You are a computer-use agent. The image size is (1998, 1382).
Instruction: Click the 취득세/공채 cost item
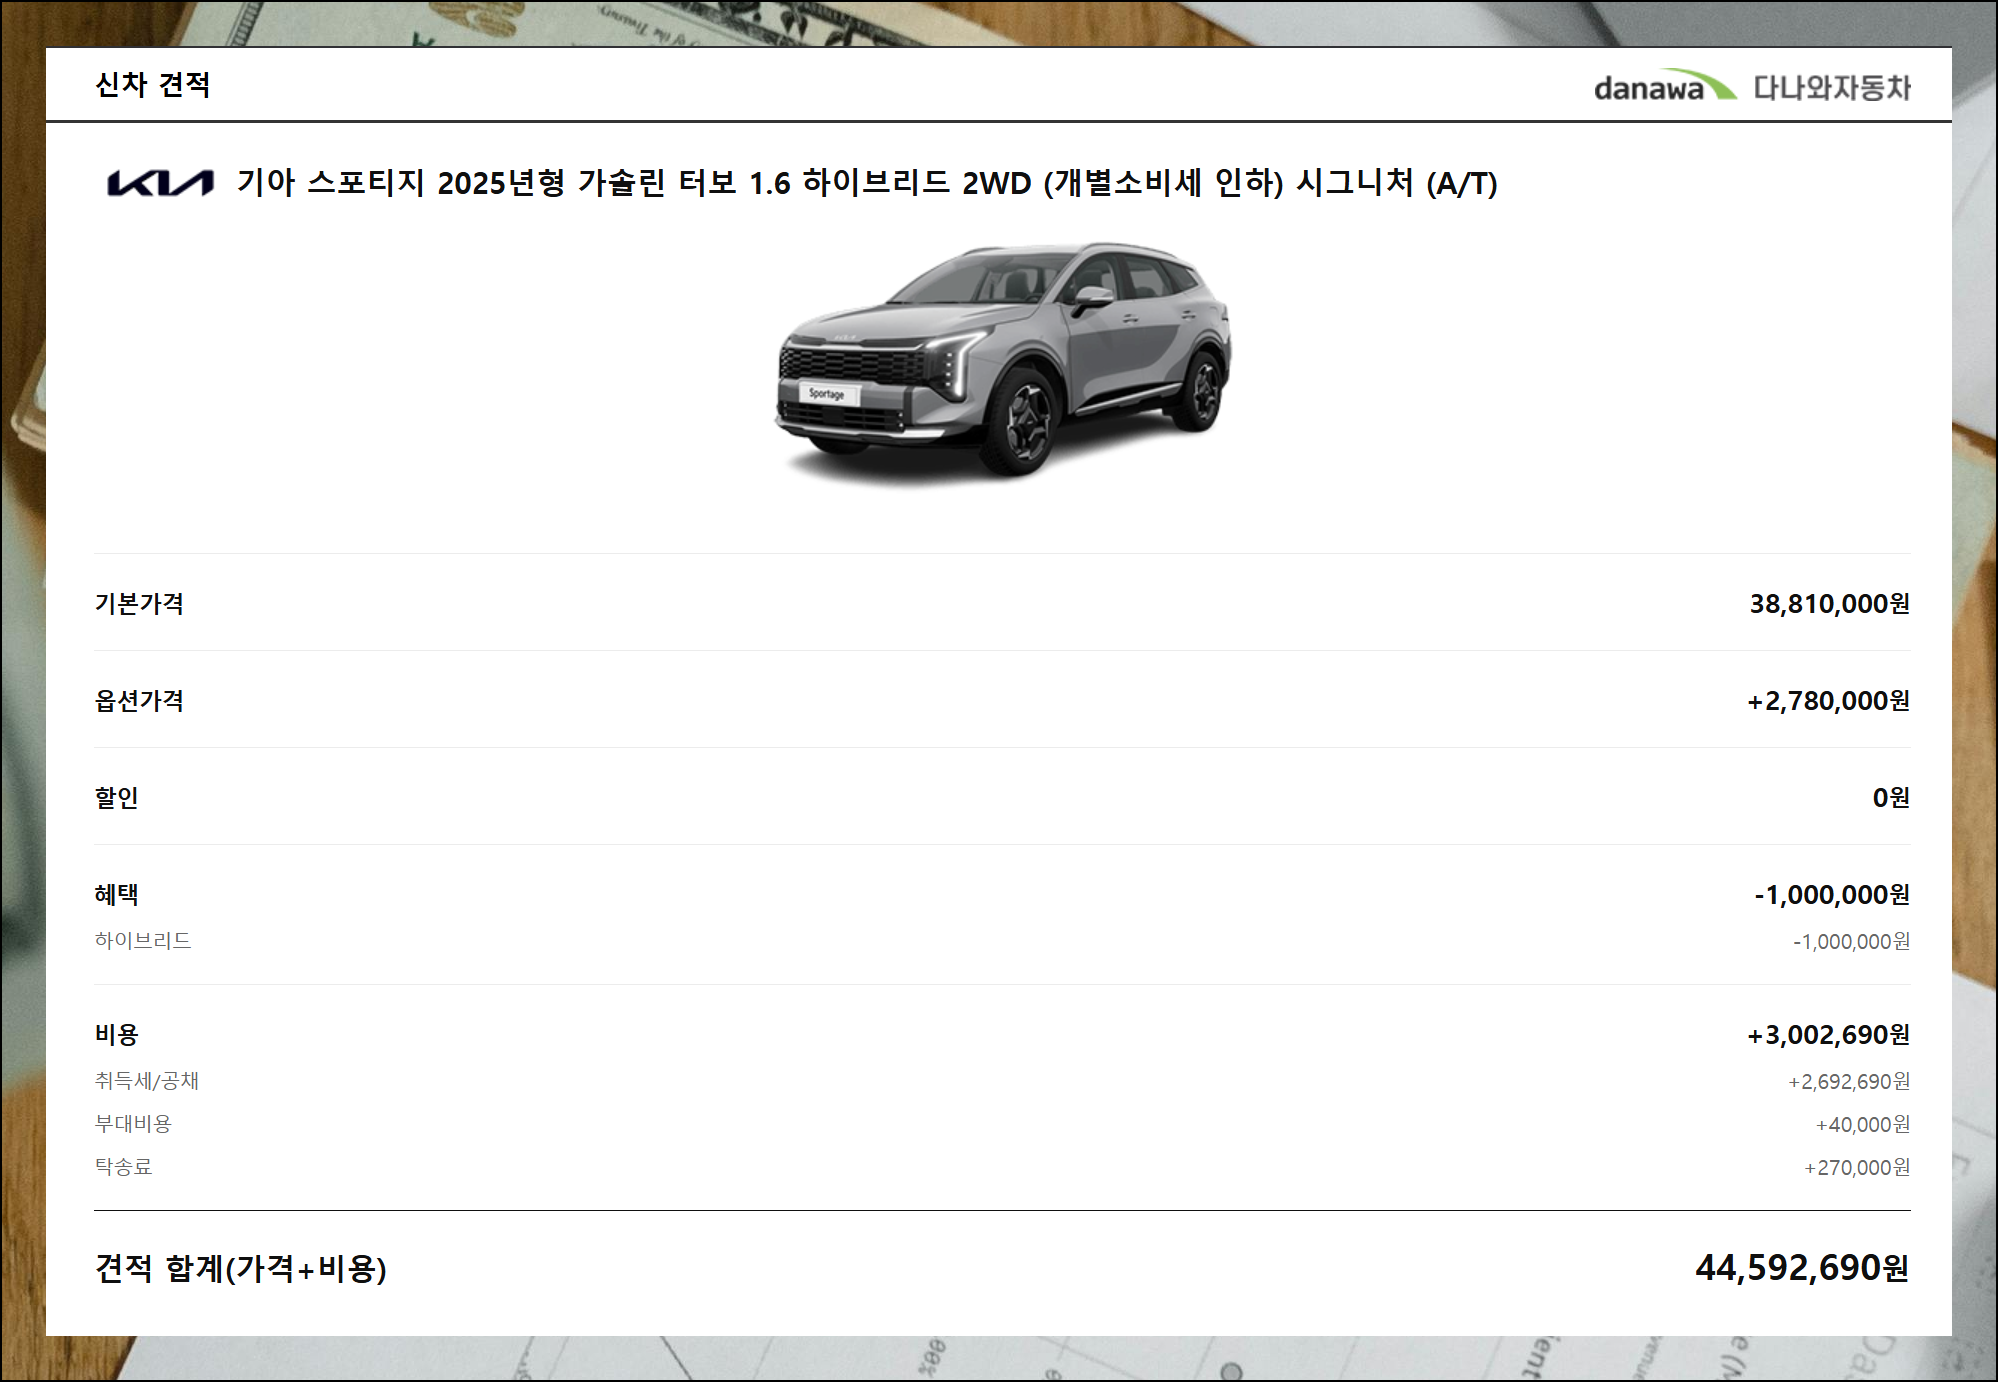146,1080
